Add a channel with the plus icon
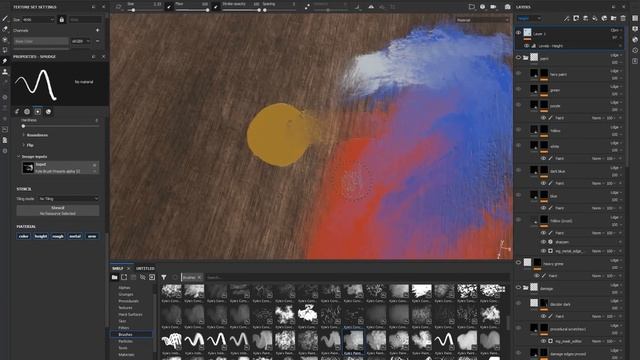The height and width of the screenshot is (360, 640). coord(97,30)
